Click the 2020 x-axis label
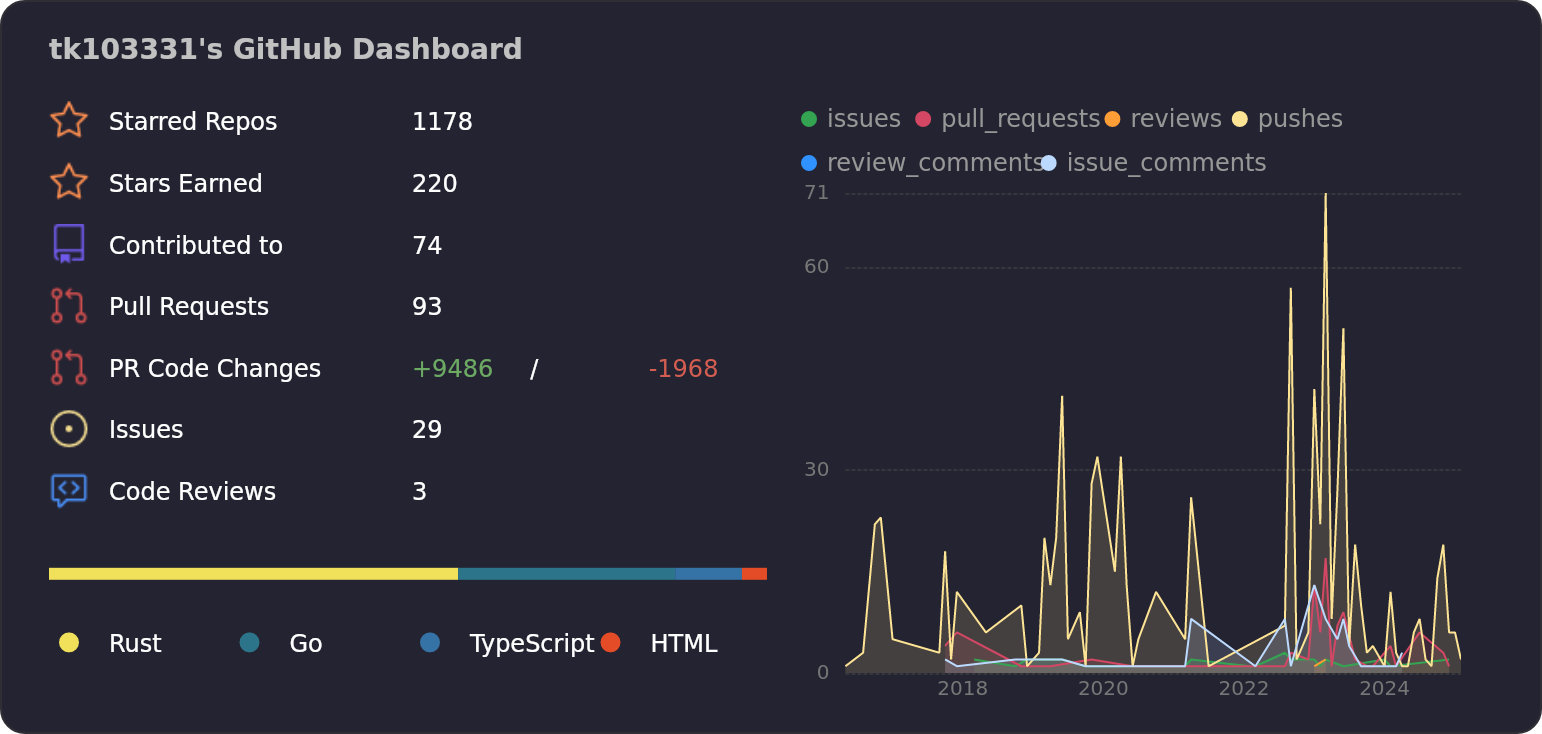 (x=1103, y=689)
